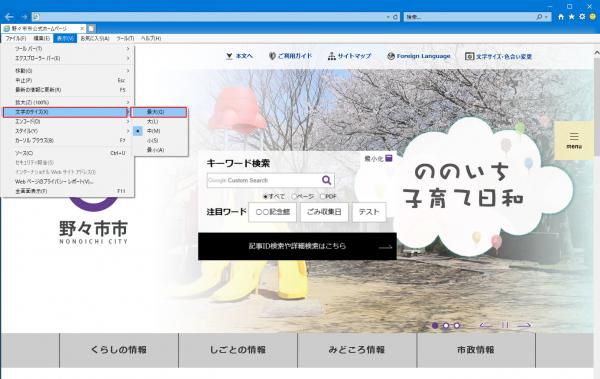Expand the エクスプローラーバー(E) submenu
The height and width of the screenshot is (379, 600).
click(68, 58)
